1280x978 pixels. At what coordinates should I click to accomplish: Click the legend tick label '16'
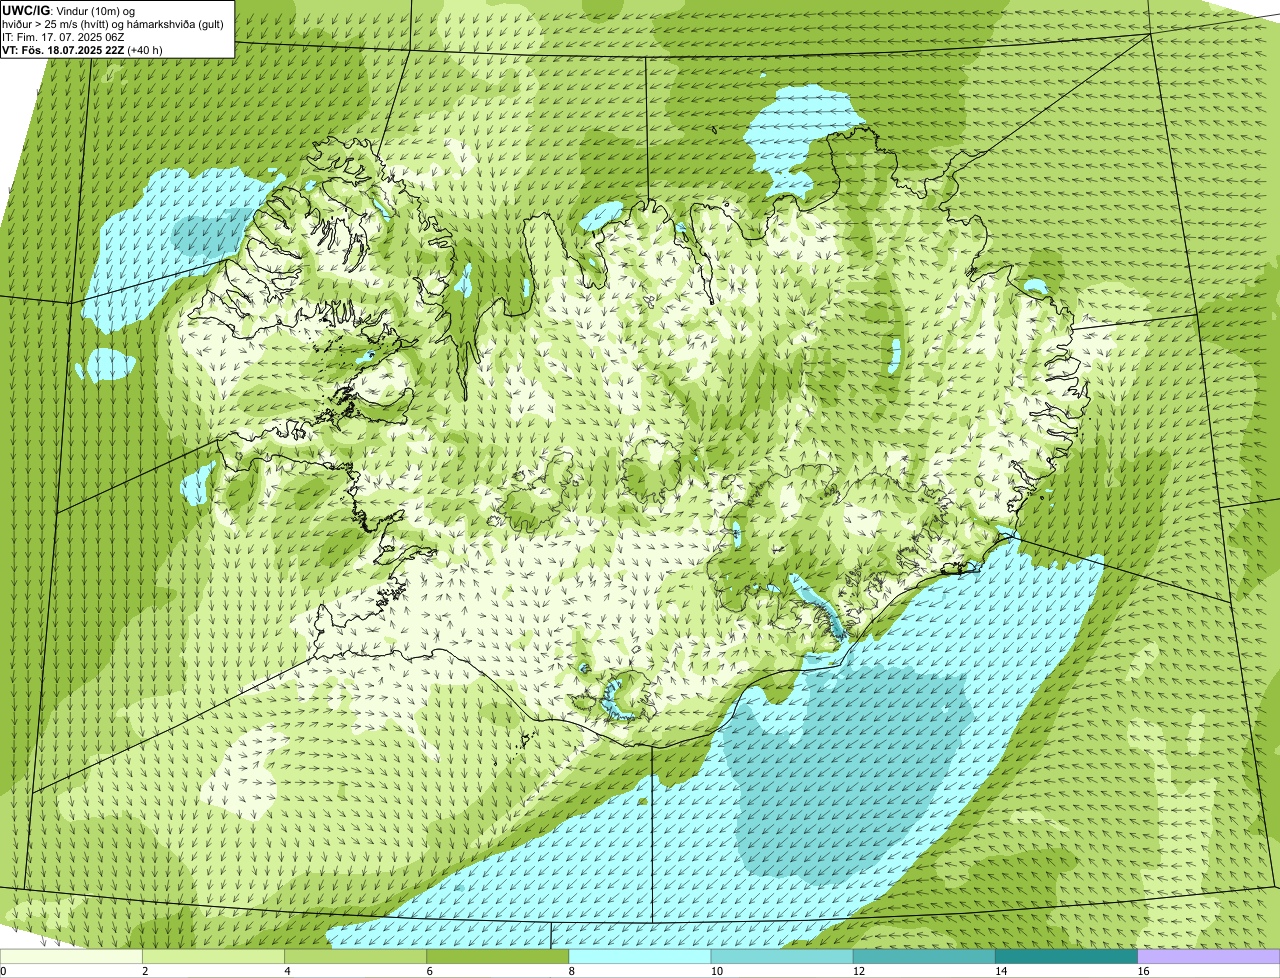coord(1142,970)
